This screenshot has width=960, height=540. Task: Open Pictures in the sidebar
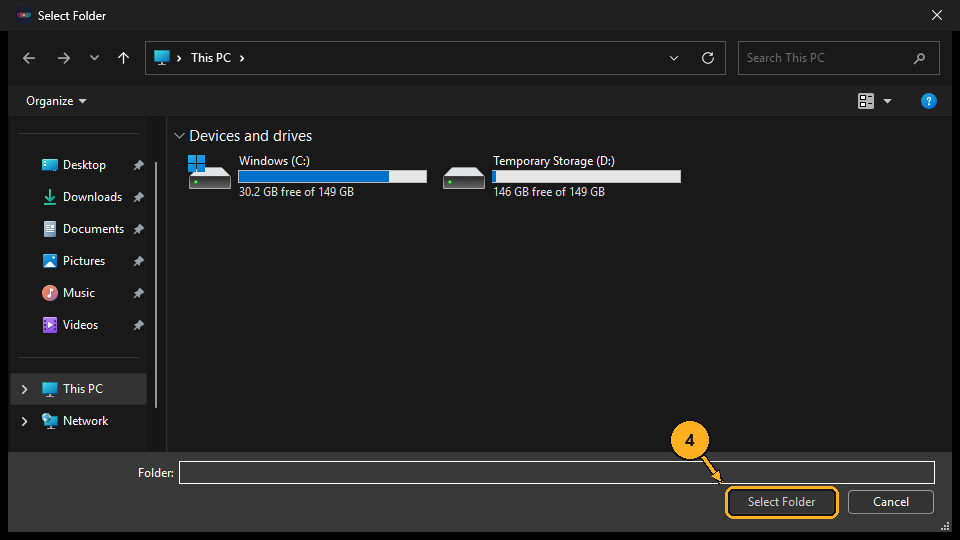point(84,261)
